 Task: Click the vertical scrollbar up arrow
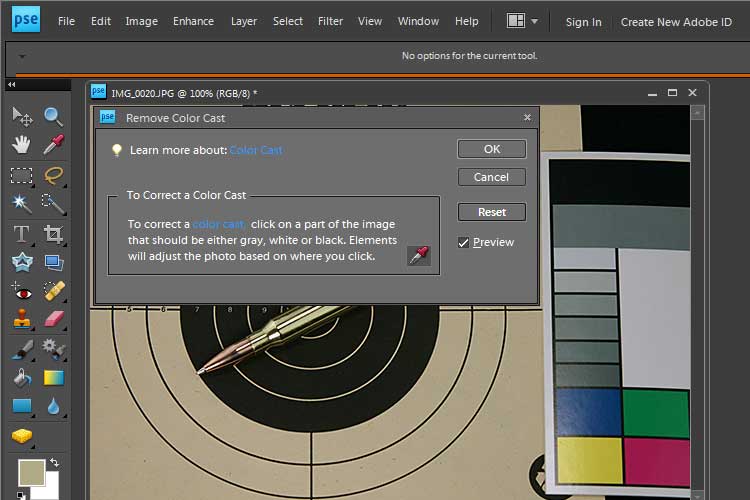pos(697,113)
